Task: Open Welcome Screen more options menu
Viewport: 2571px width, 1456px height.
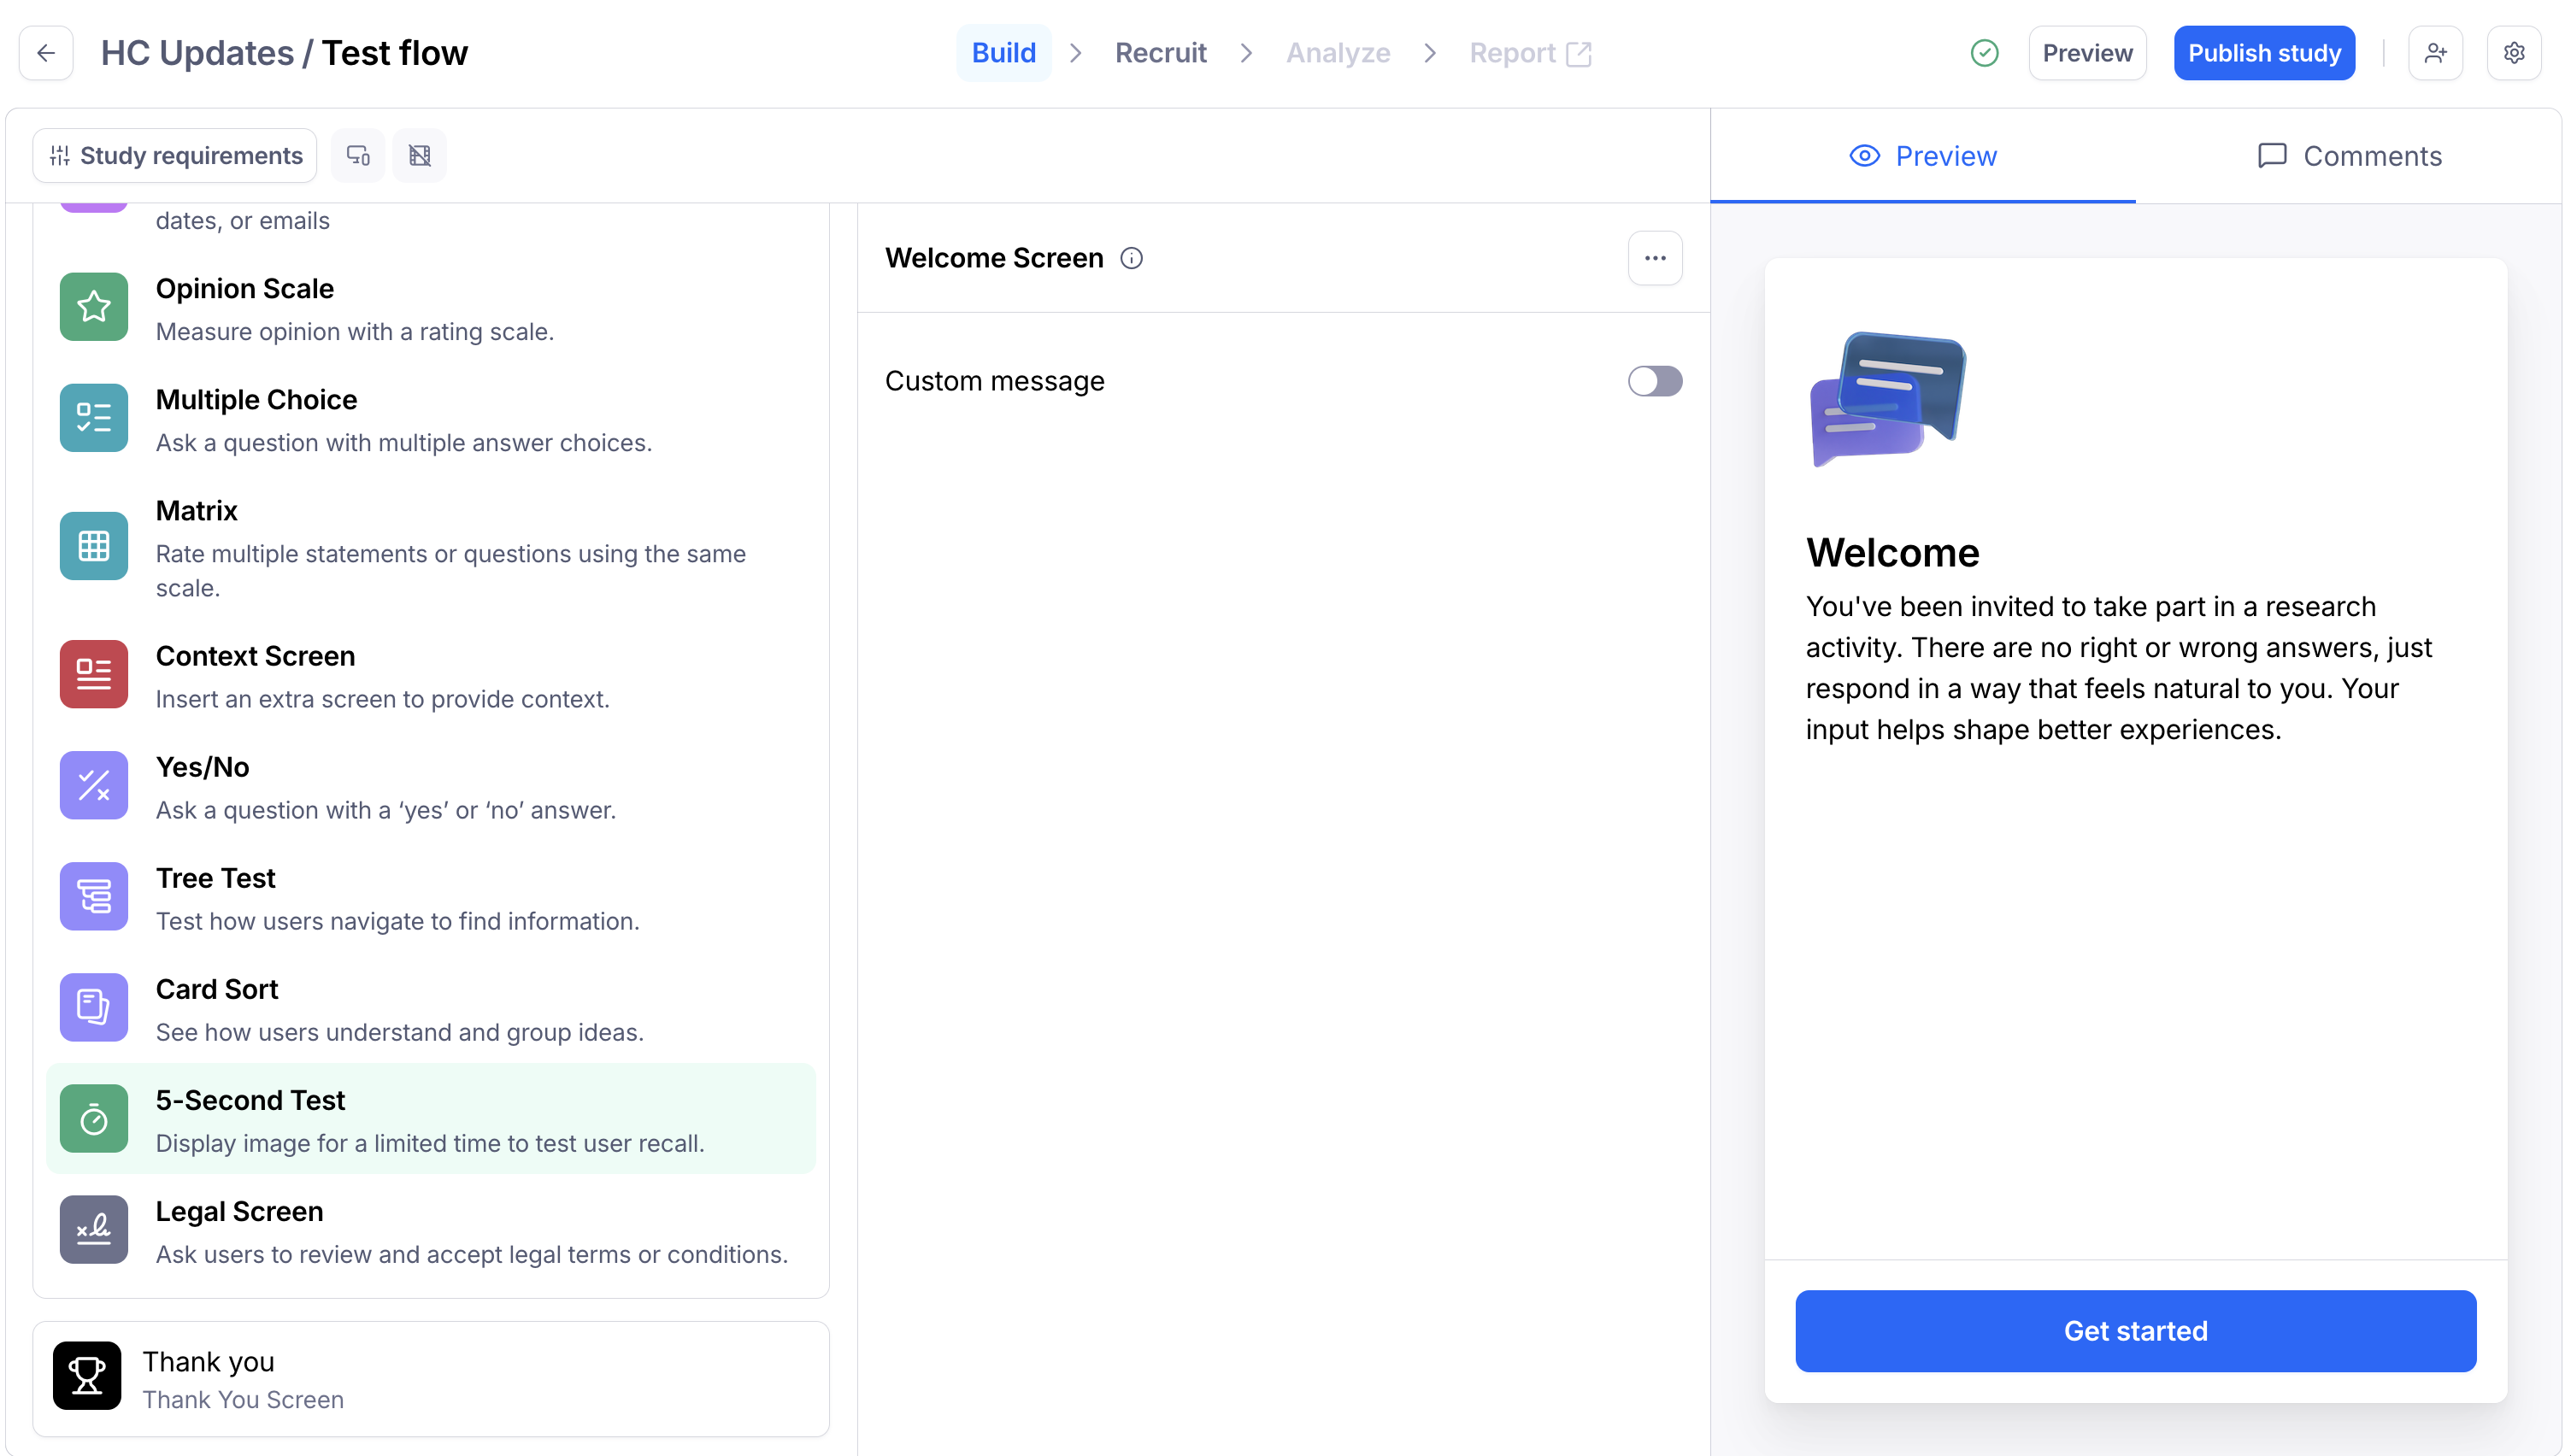Action: (1655, 258)
